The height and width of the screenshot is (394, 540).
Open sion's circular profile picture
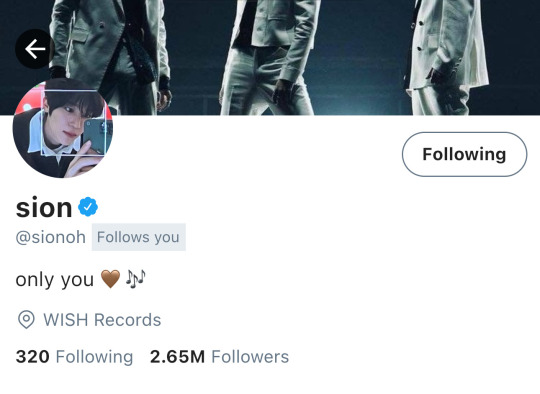63,128
